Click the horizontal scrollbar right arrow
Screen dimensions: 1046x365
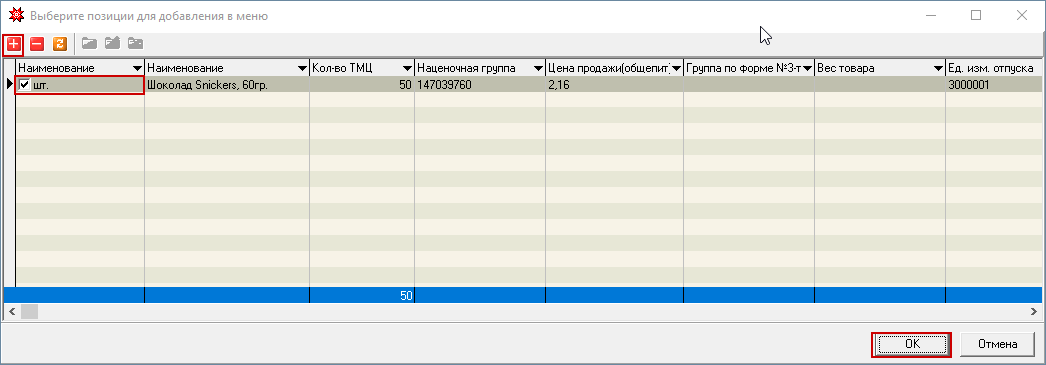point(1034,311)
